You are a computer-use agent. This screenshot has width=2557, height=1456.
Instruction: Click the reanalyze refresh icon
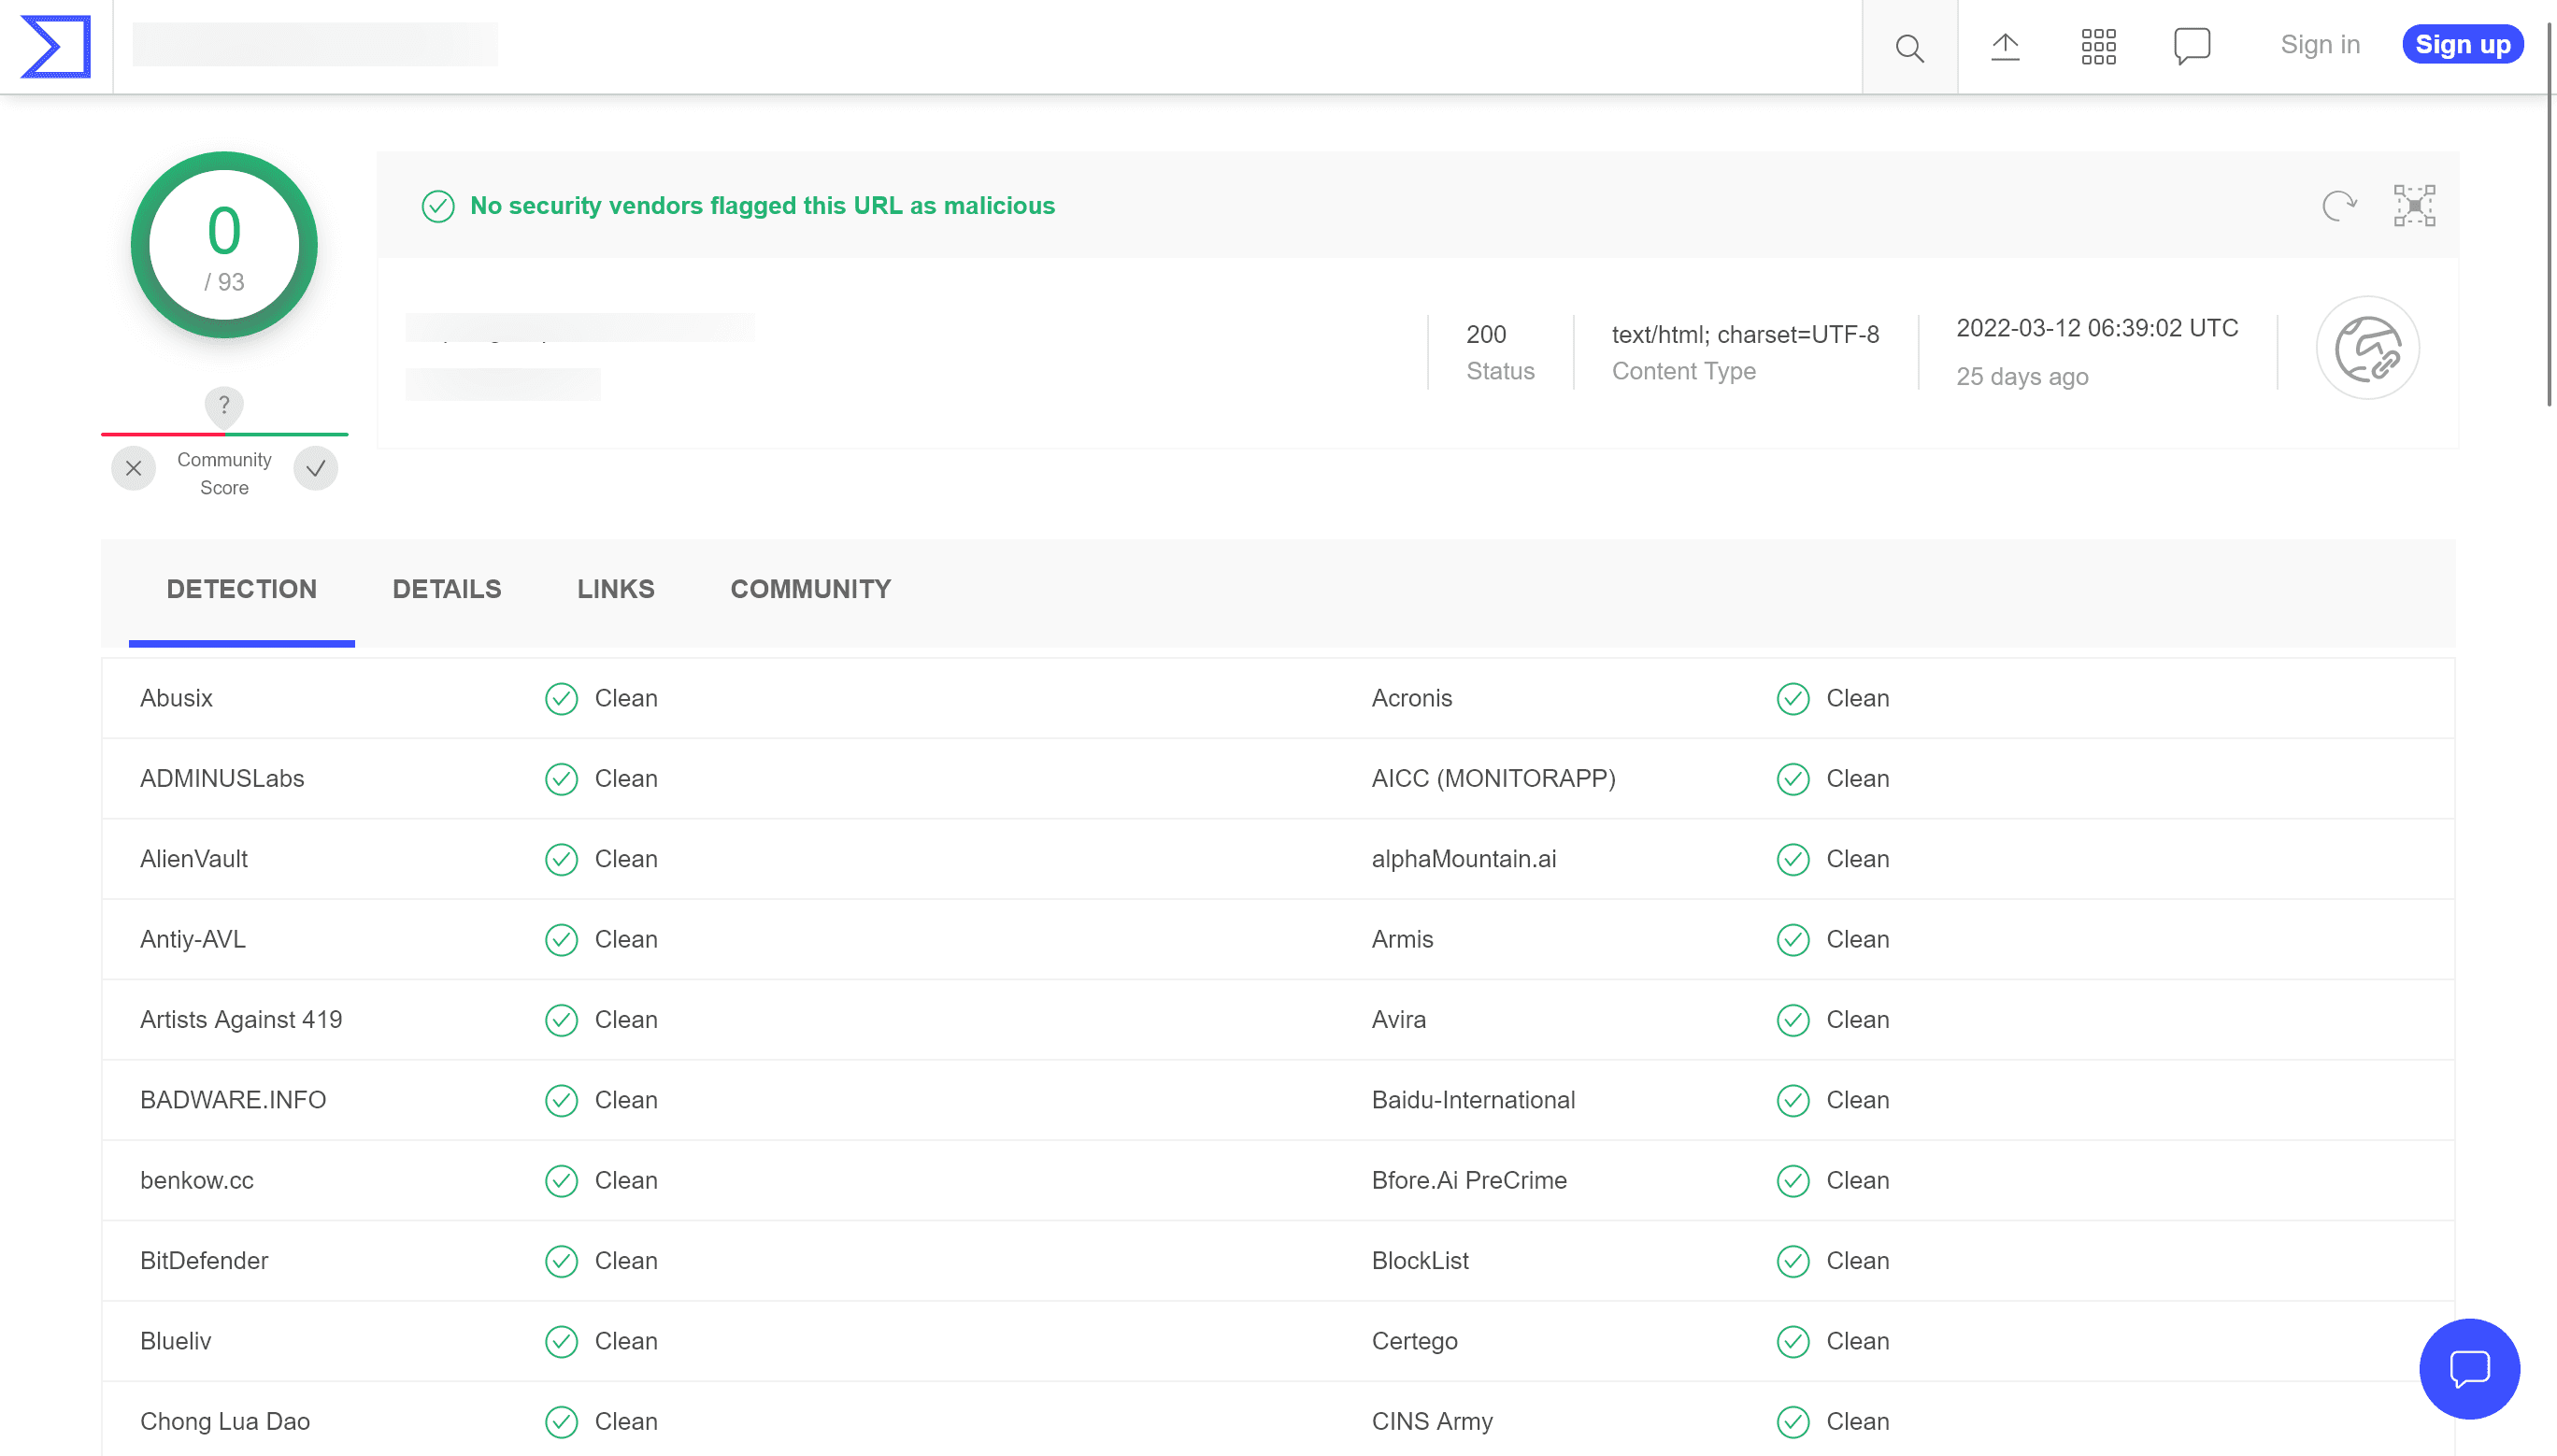[2338, 206]
